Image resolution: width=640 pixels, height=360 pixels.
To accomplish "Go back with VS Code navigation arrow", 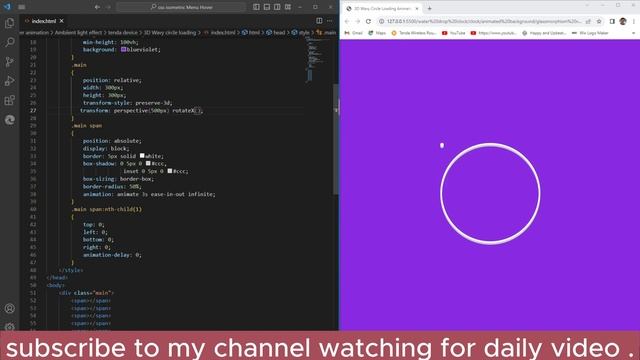I will [x=97, y=7].
